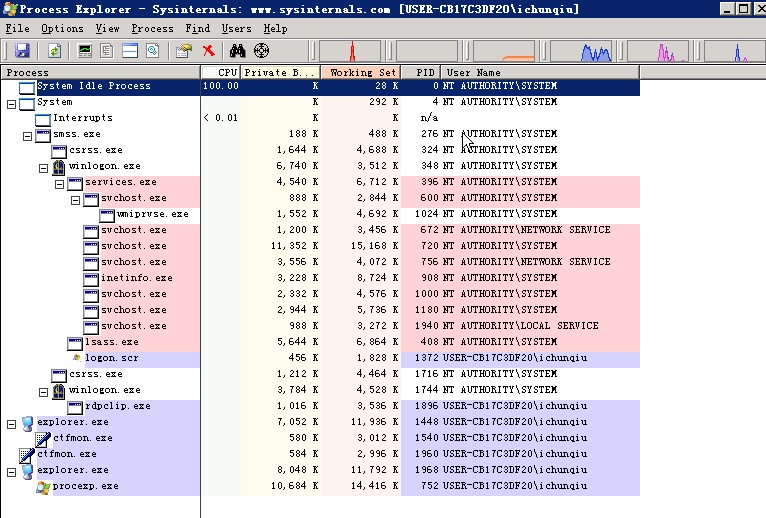
Task: Click the pink-purple I/O mini graph
Action: point(658,51)
